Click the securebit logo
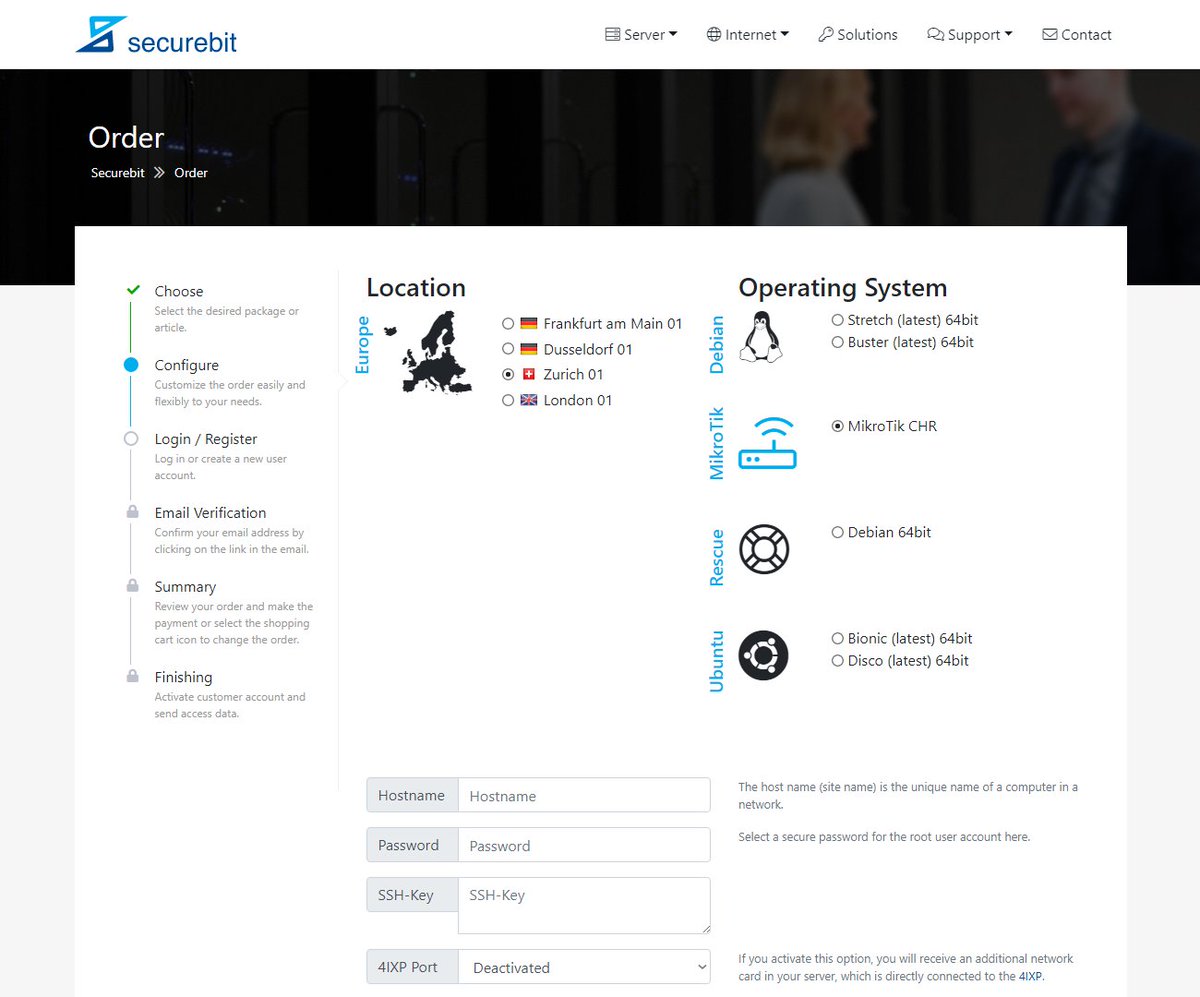The height and width of the screenshot is (997, 1200). click(x=156, y=35)
